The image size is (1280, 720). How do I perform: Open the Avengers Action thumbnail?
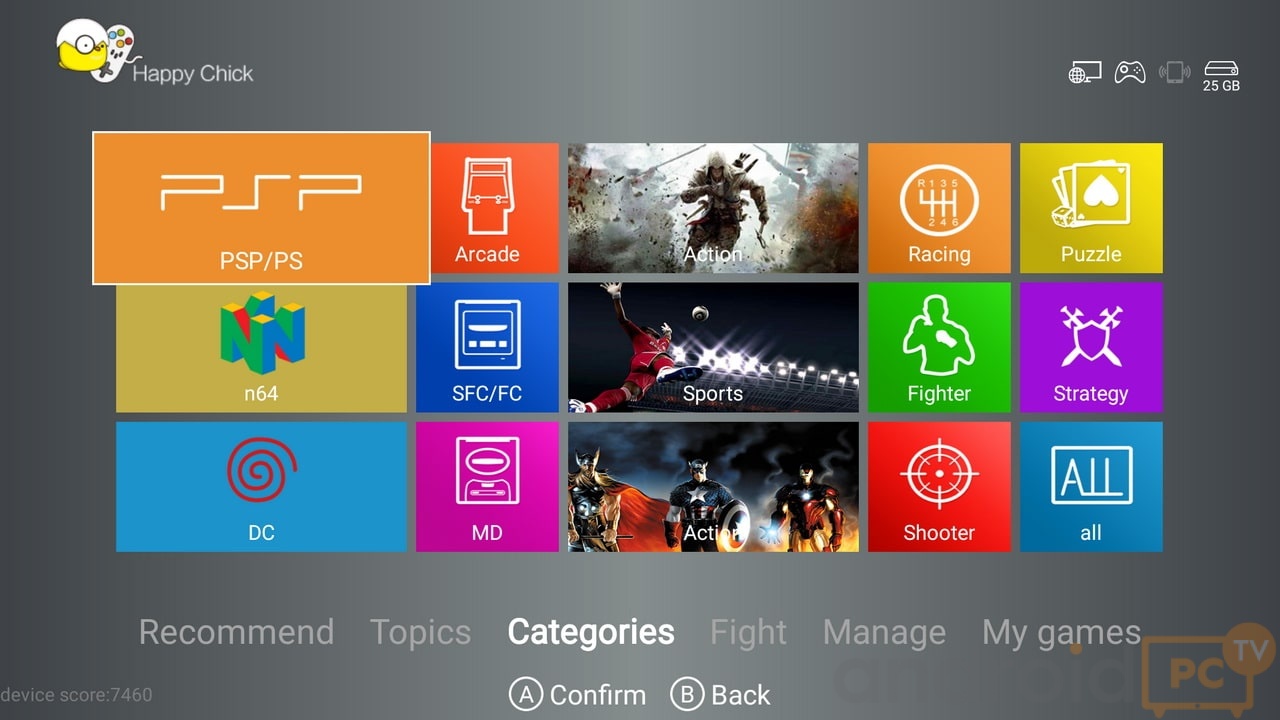[x=713, y=487]
